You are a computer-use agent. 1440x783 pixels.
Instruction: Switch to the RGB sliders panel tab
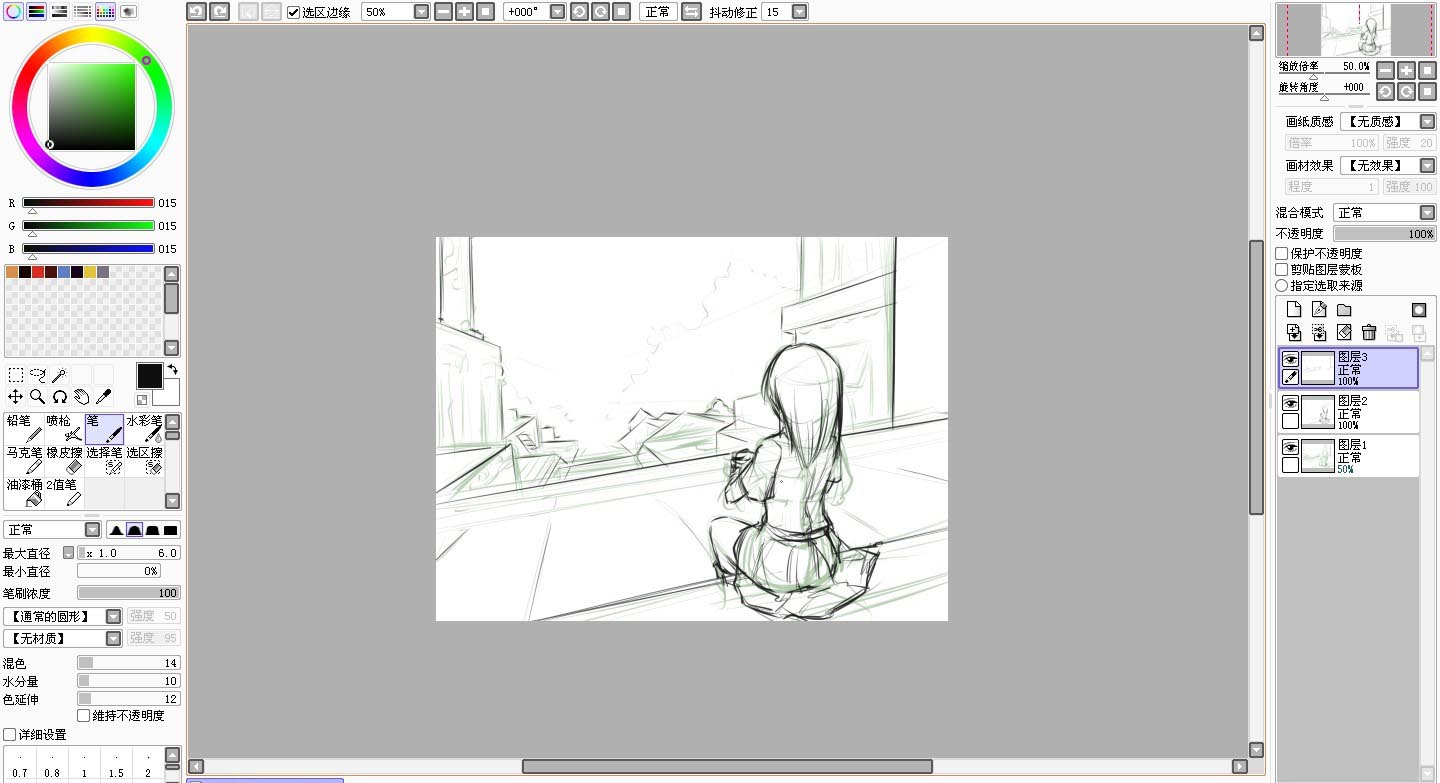pyautogui.click(x=37, y=12)
